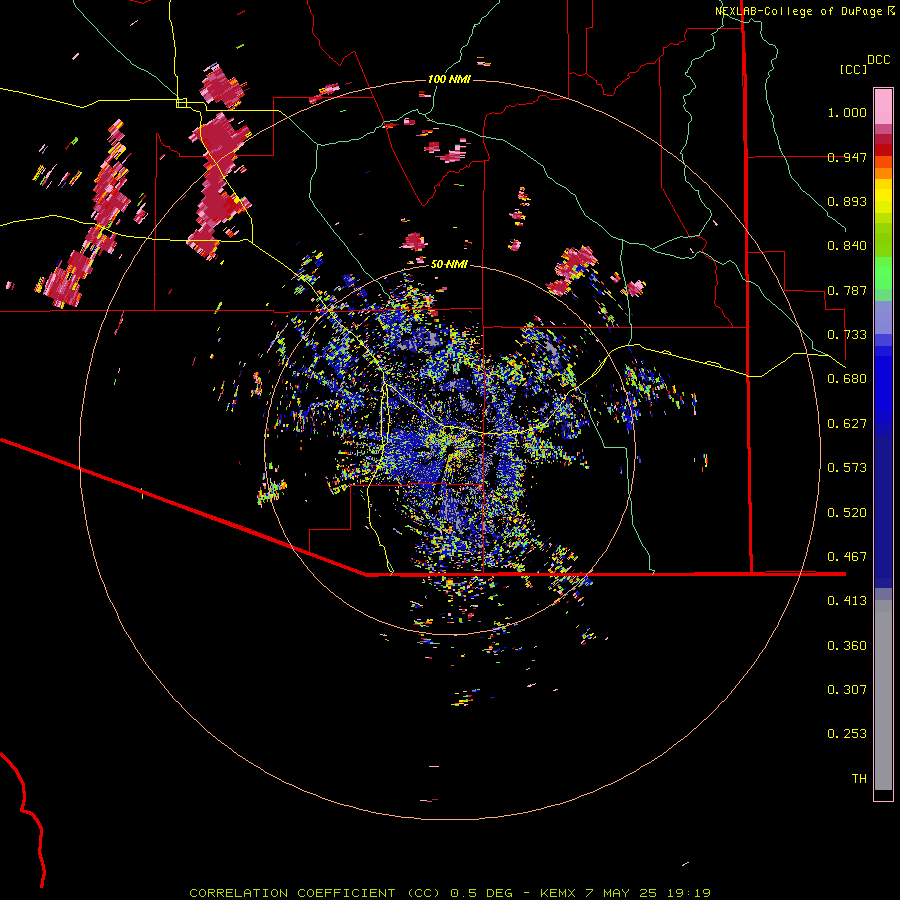Click the 50 NMI range ring label
The width and height of the screenshot is (900, 900).
[x=449, y=264]
